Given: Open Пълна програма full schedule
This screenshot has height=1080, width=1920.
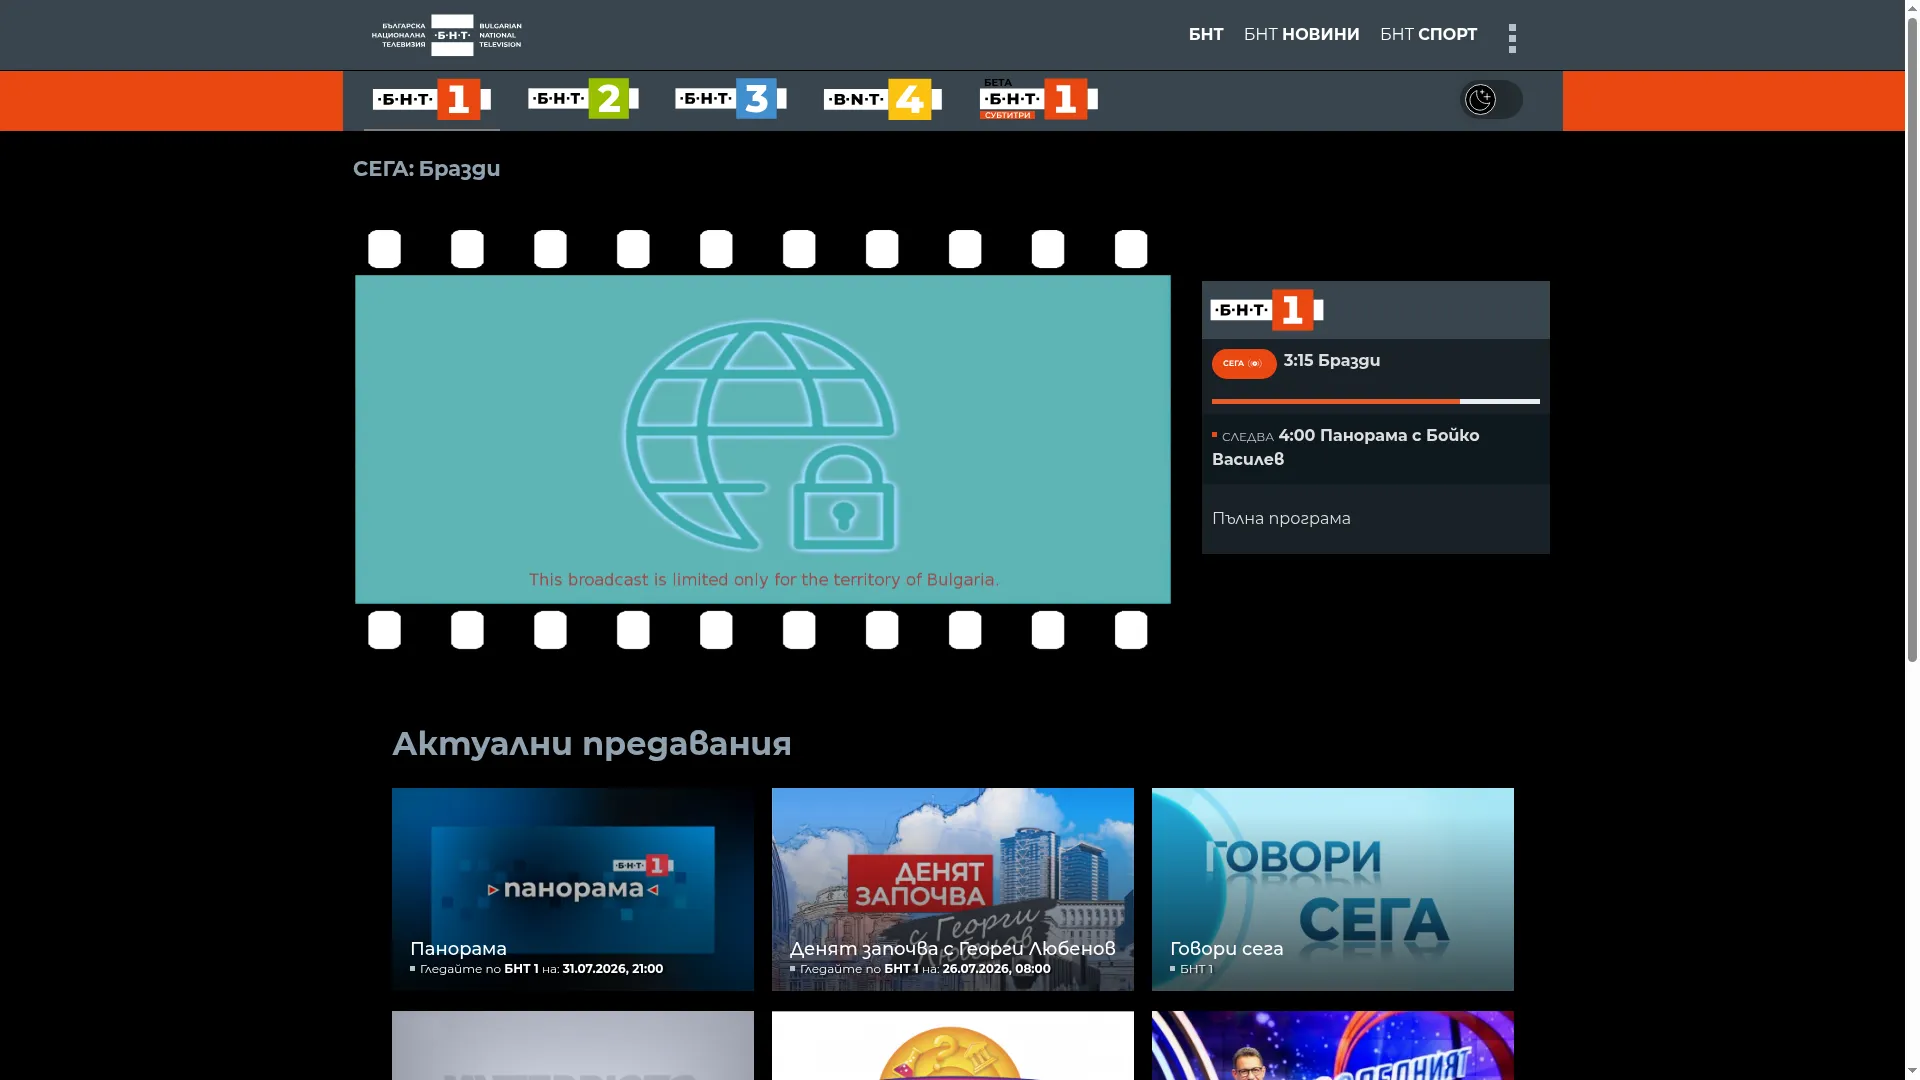Looking at the screenshot, I should [1281, 519].
